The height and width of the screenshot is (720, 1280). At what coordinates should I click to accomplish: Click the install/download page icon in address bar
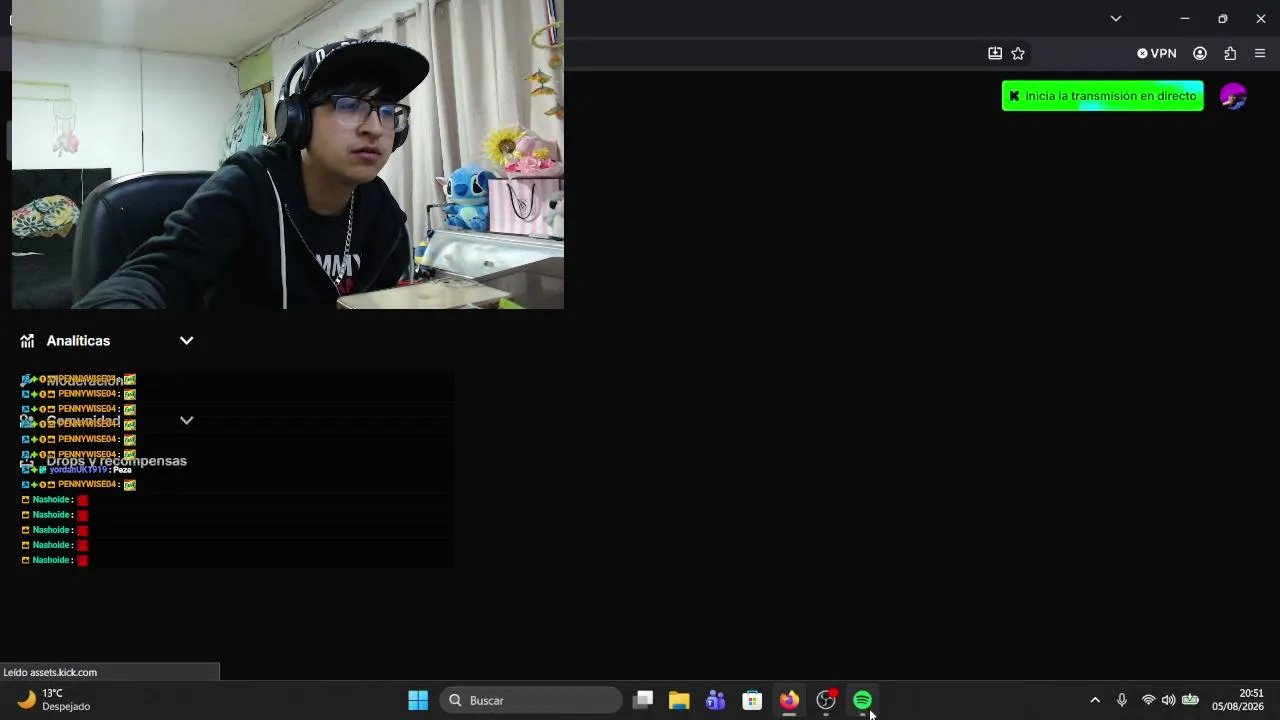pyautogui.click(x=995, y=53)
